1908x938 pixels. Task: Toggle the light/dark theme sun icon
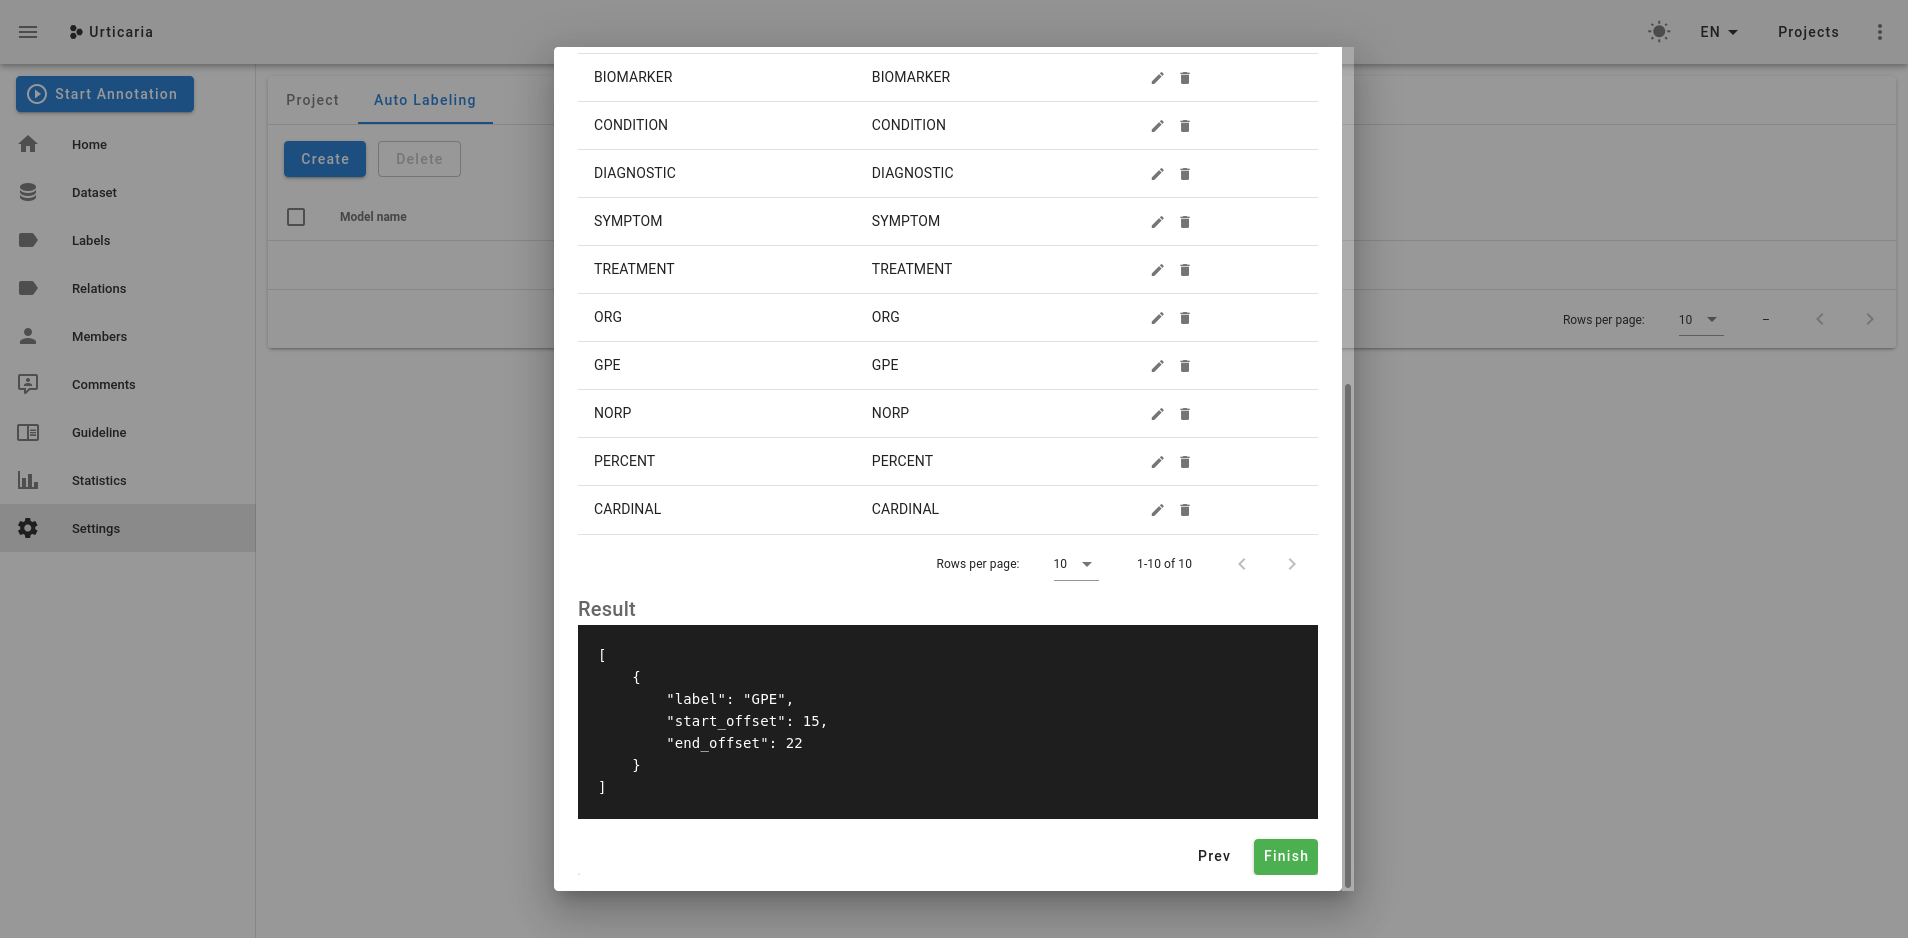pos(1659,32)
